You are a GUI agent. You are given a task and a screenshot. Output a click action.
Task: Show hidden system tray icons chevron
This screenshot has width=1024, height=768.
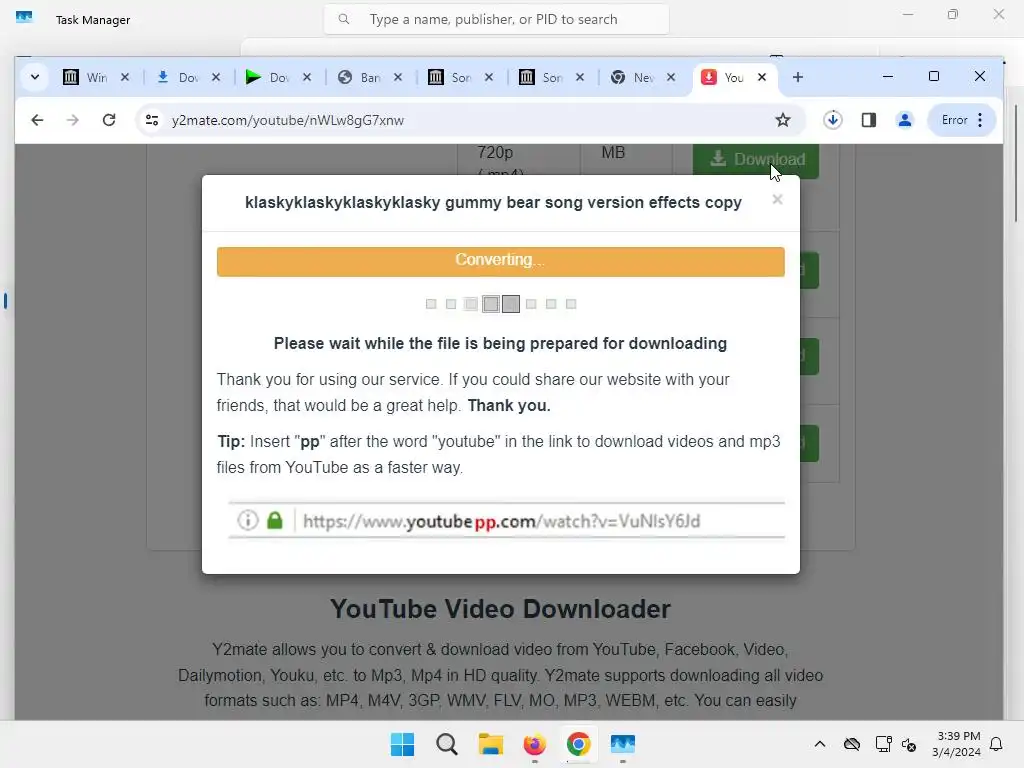click(x=820, y=744)
